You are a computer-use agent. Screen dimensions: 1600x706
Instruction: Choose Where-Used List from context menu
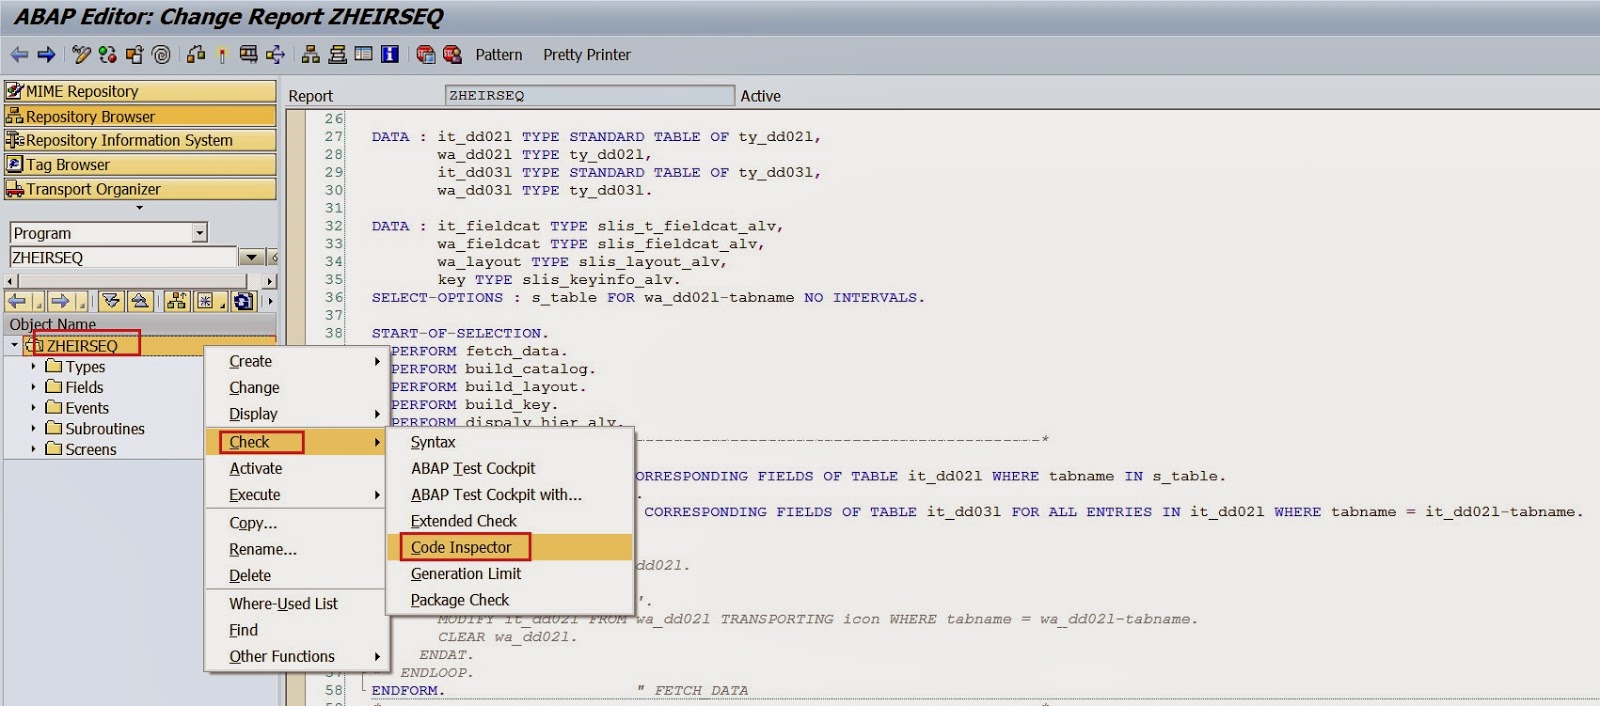[296, 604]
